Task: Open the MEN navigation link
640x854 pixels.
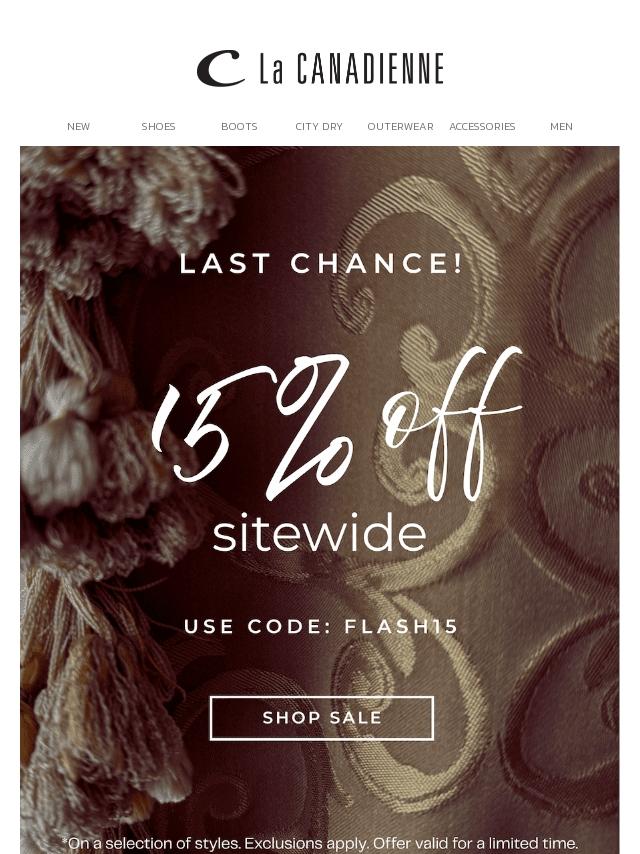Action: 561,126
